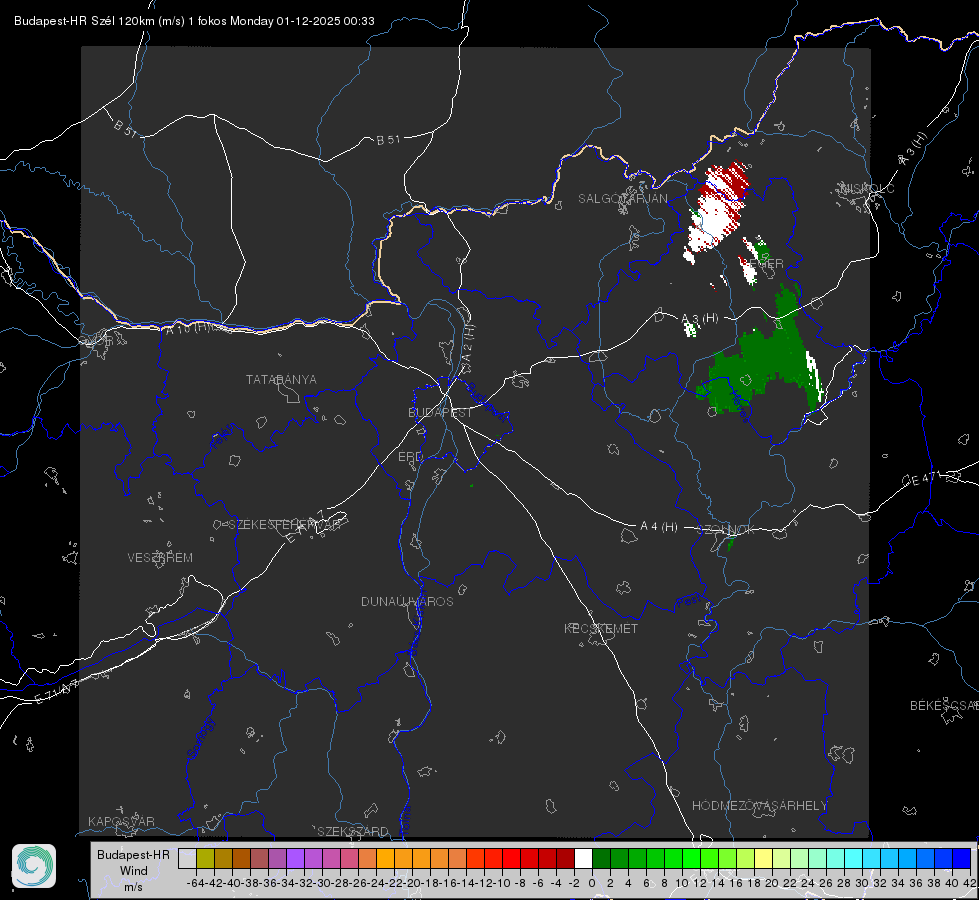Click the legend value label '0'
The width and height of the screenshot is (979, 900).
coord(593,883)
